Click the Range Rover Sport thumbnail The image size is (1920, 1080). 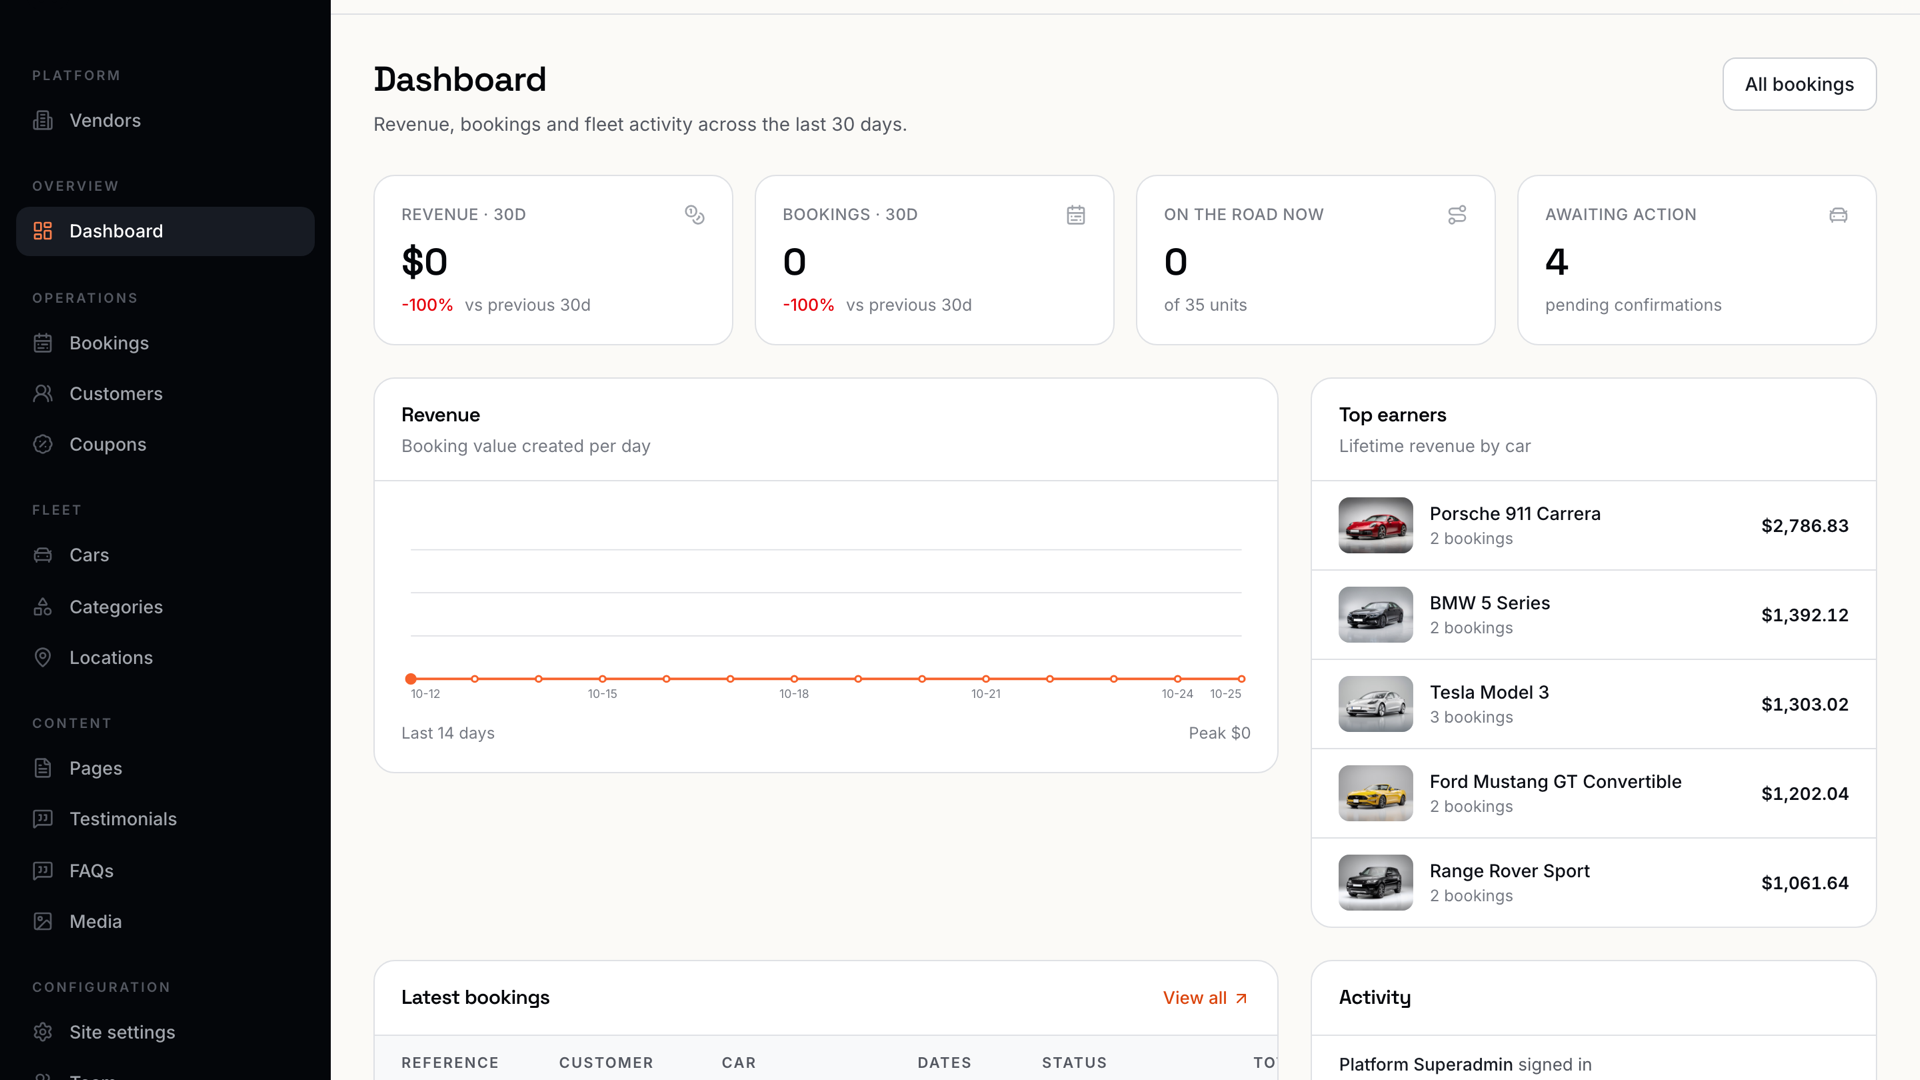pyautogui.click(x=1375, y=883)
